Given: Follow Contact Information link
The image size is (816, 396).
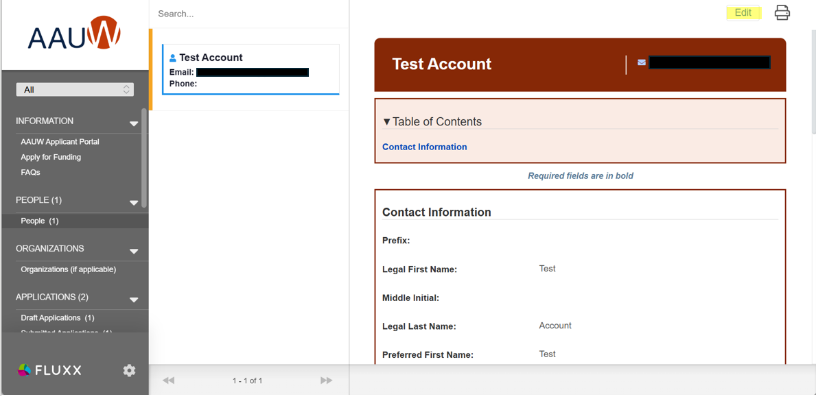Looking at the screenshot, I should click(x=425, y=147).
